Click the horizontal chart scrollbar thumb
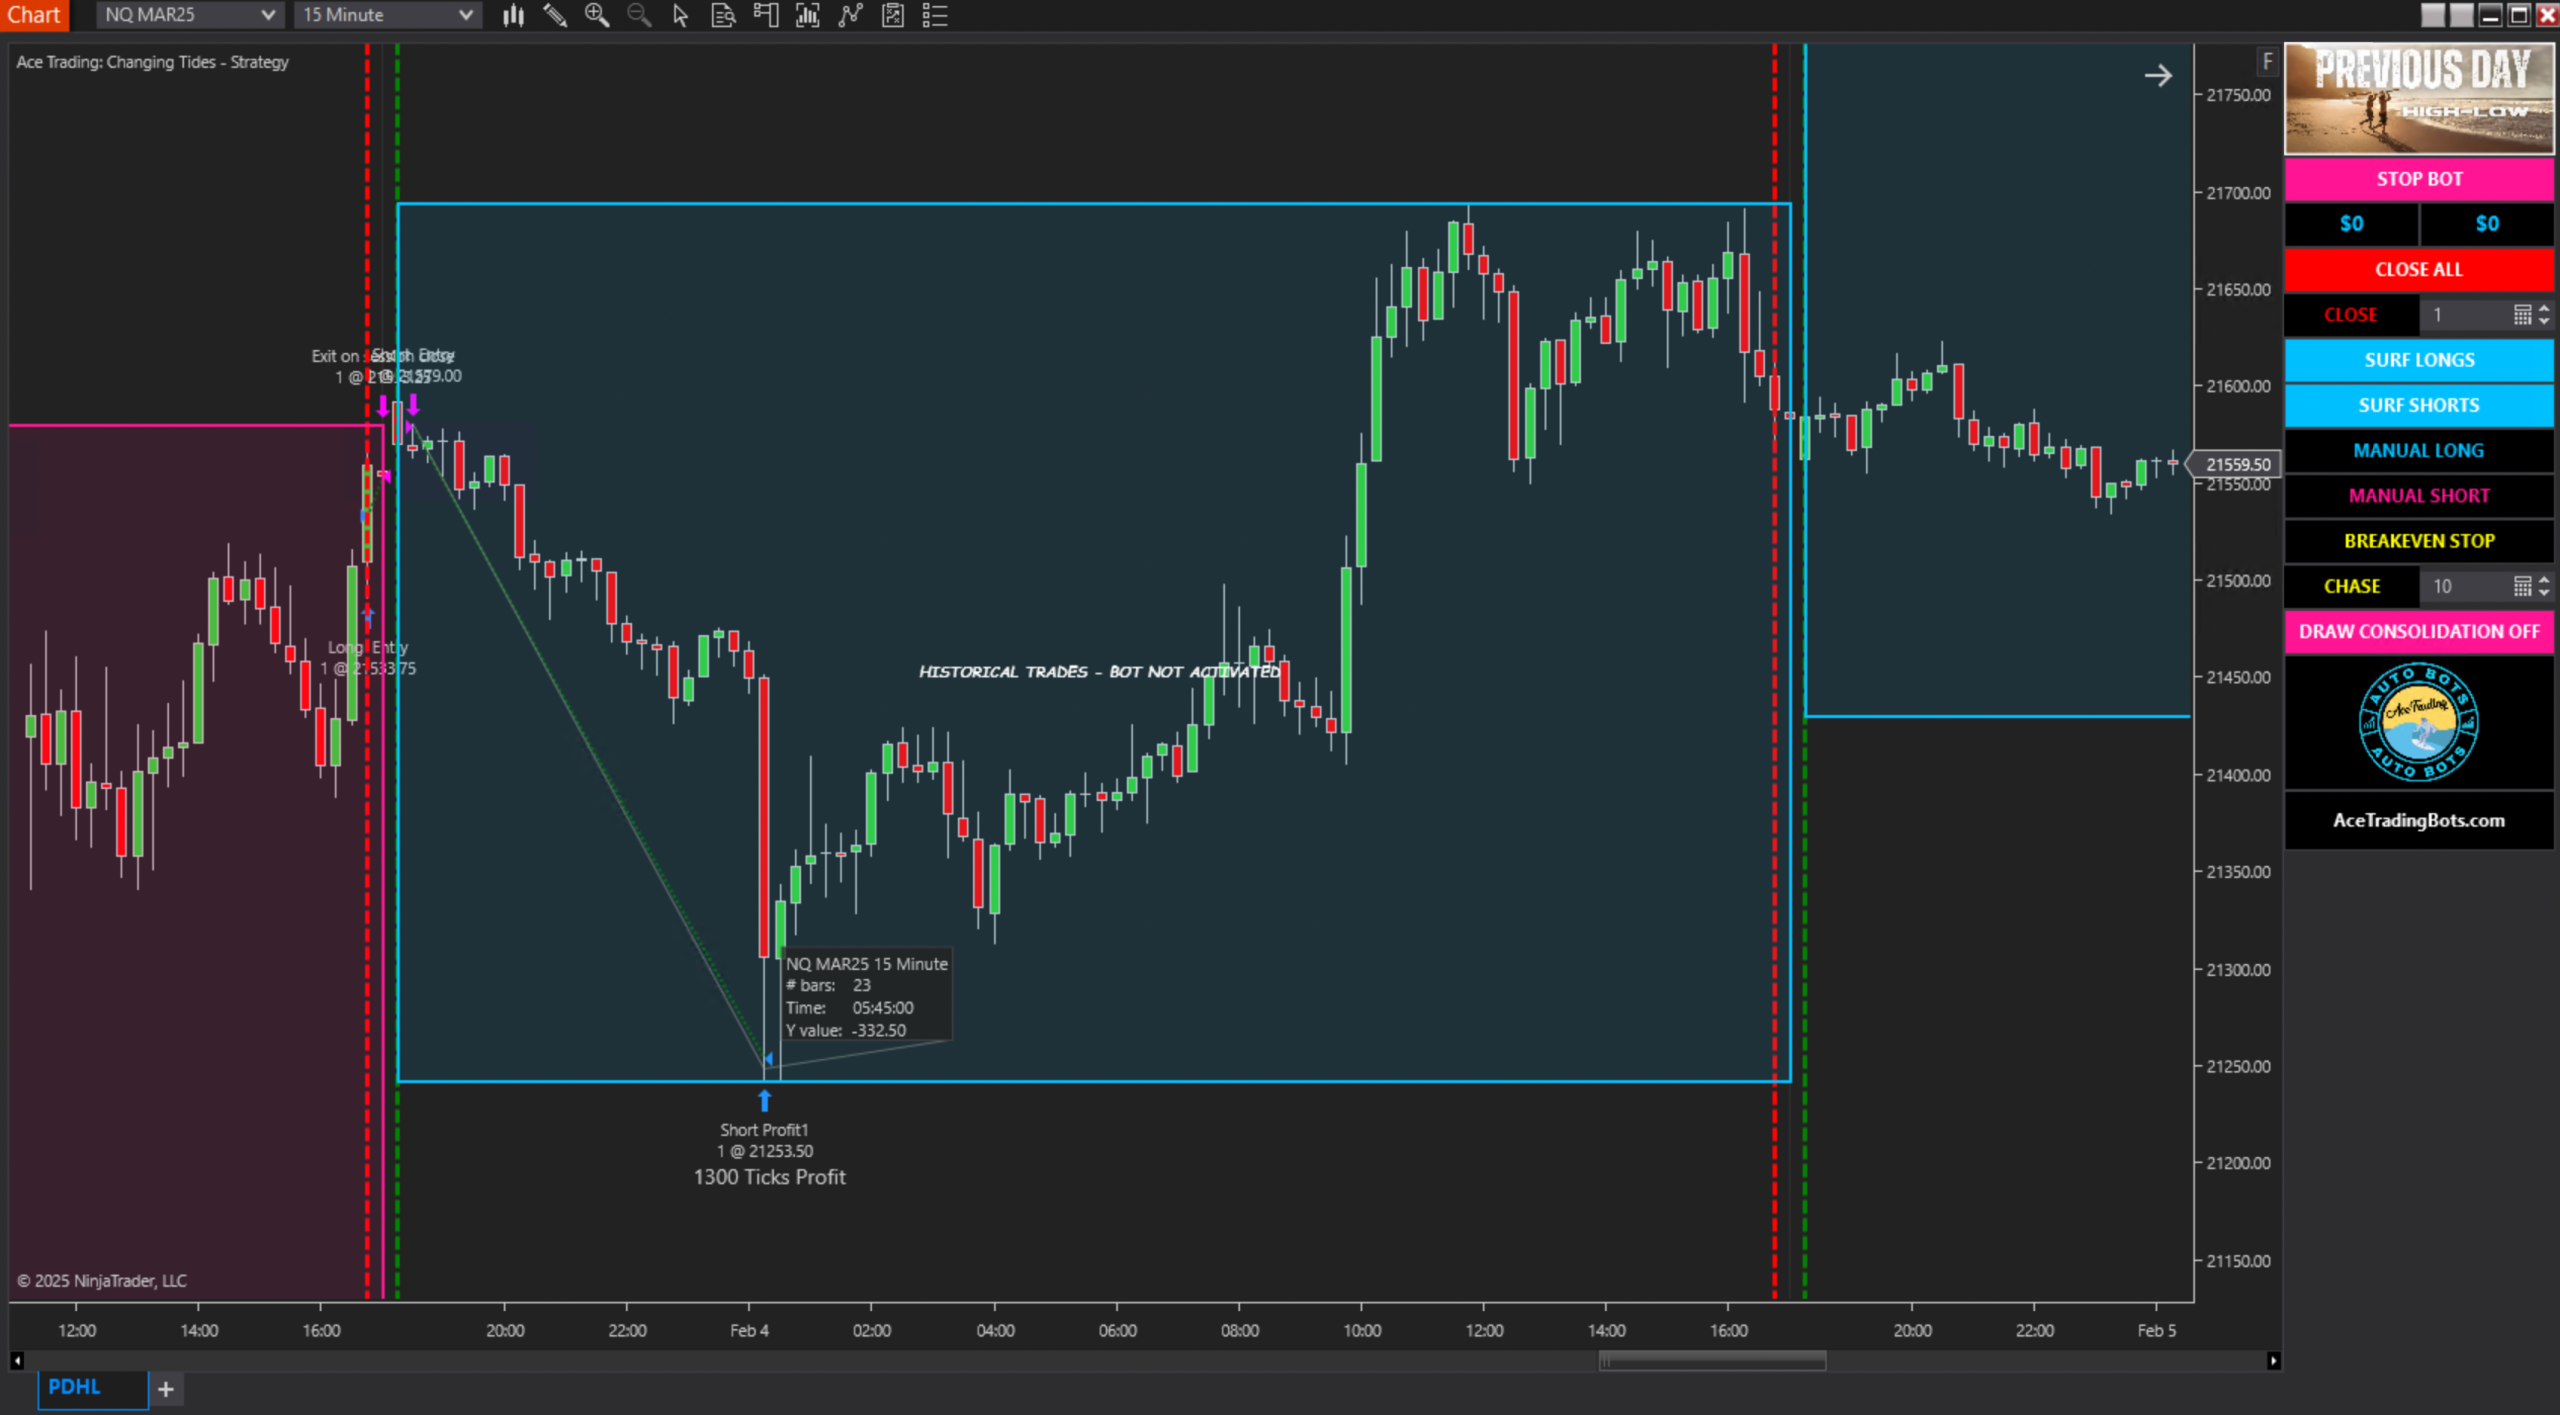The width and height of the screenshot is (2560, 1415). click(x=1712, y=1360)
